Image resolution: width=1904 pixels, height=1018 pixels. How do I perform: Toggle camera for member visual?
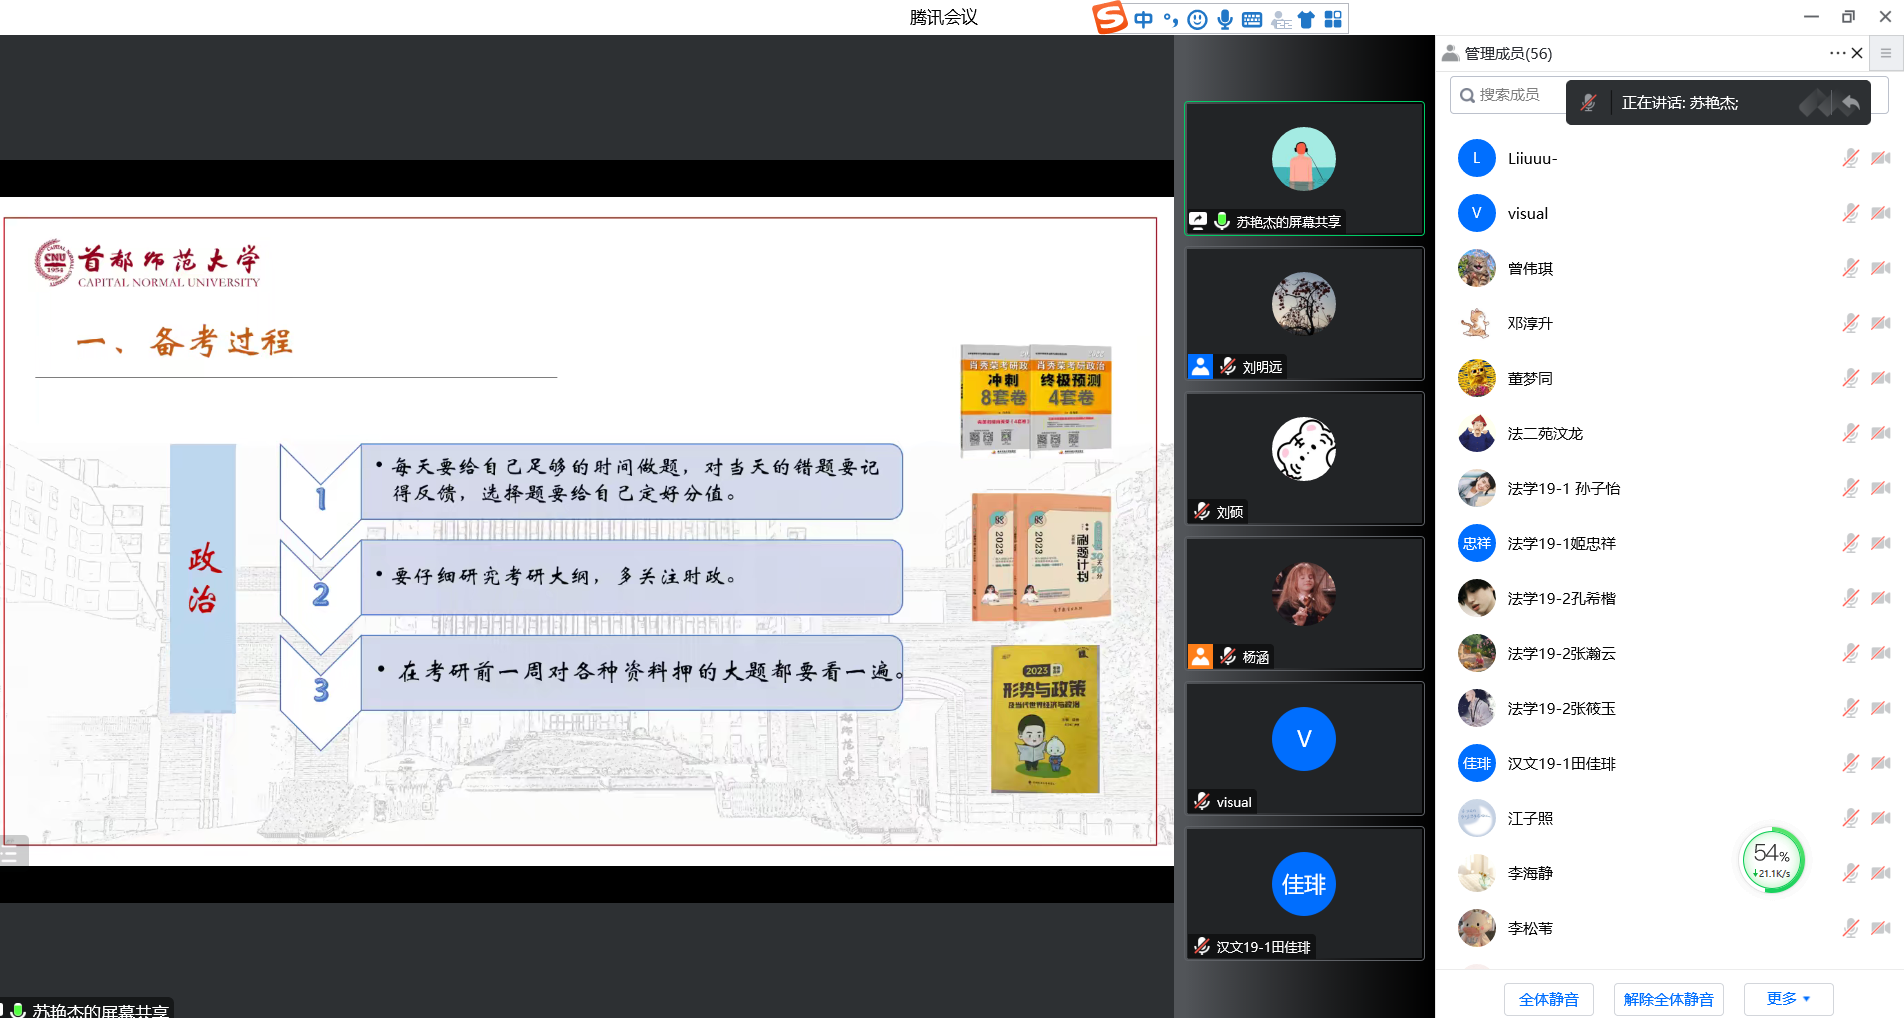tap(1881, 213)
